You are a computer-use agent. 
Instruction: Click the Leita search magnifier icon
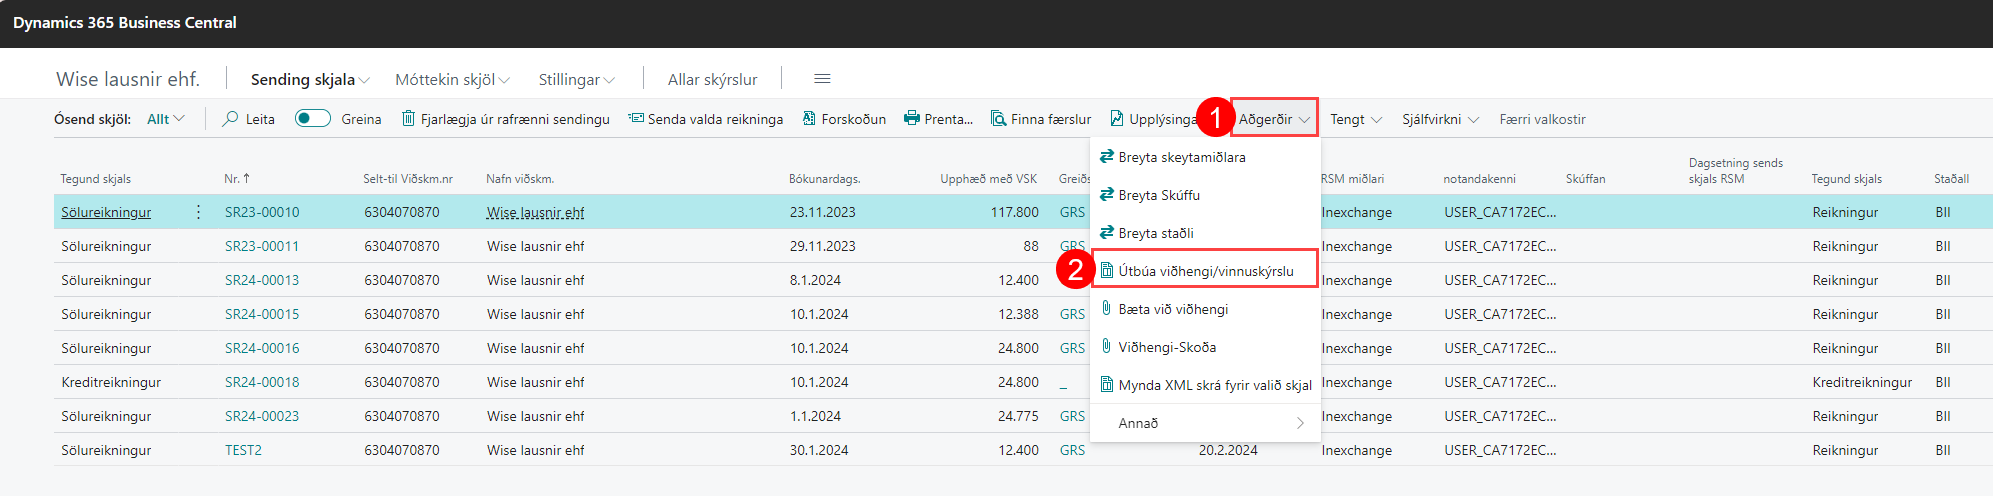[231, 119]
